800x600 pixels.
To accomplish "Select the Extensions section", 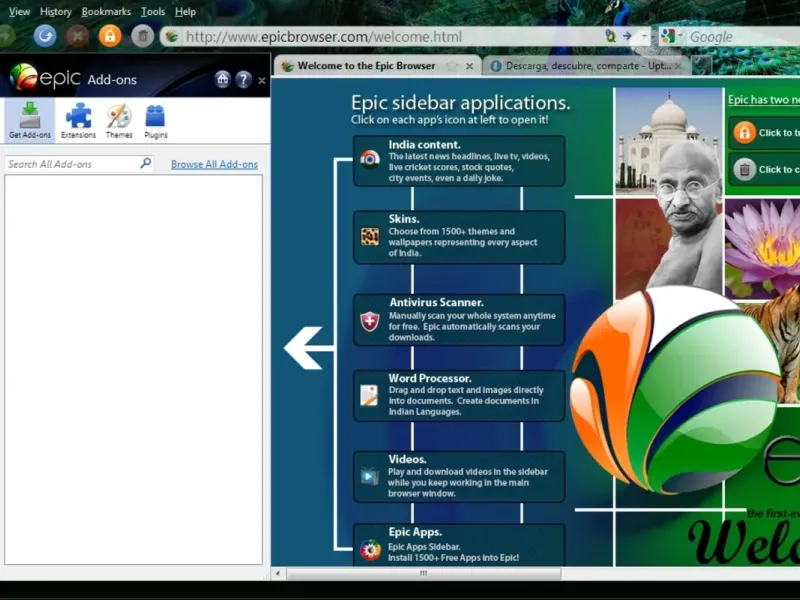I will point(78,120).
